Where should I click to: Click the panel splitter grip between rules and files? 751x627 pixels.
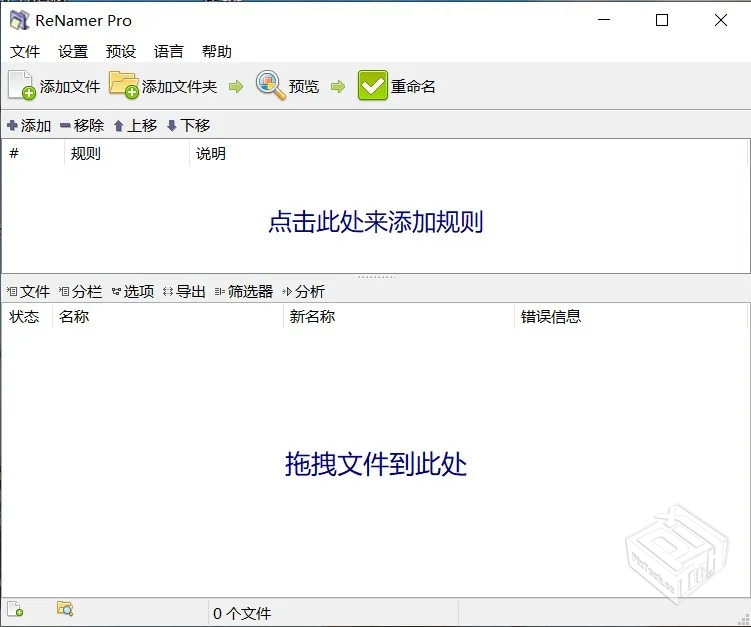coord(376,277)
